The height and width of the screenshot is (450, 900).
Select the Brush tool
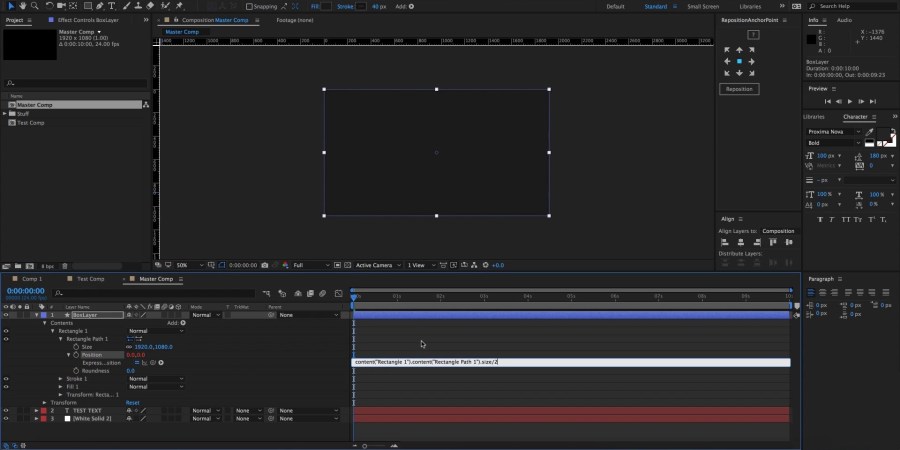tap(127, 6)
